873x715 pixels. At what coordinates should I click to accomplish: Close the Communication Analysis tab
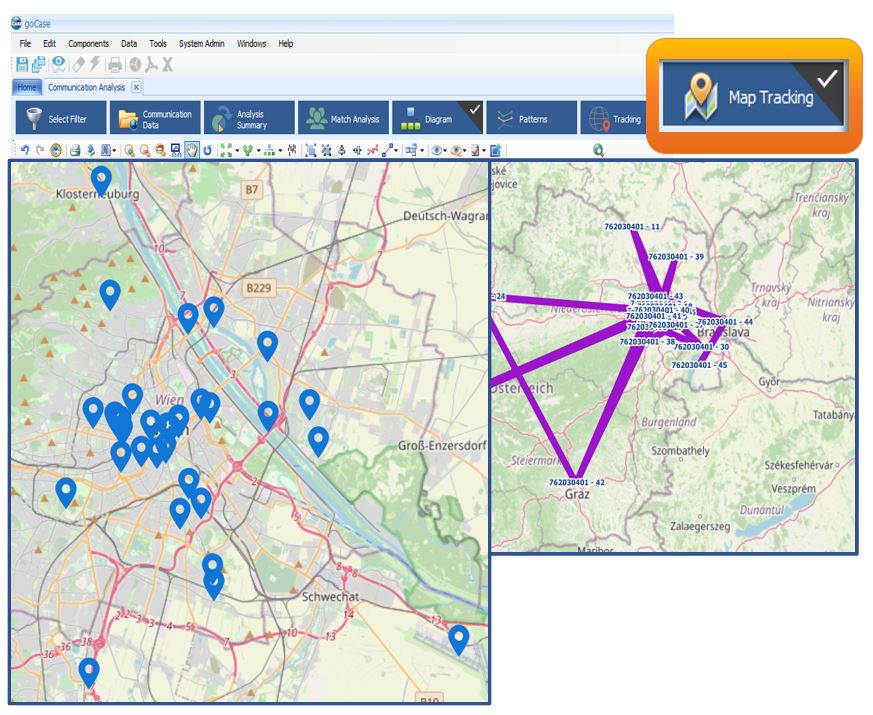pyautogui.click(x=136, y=87)
